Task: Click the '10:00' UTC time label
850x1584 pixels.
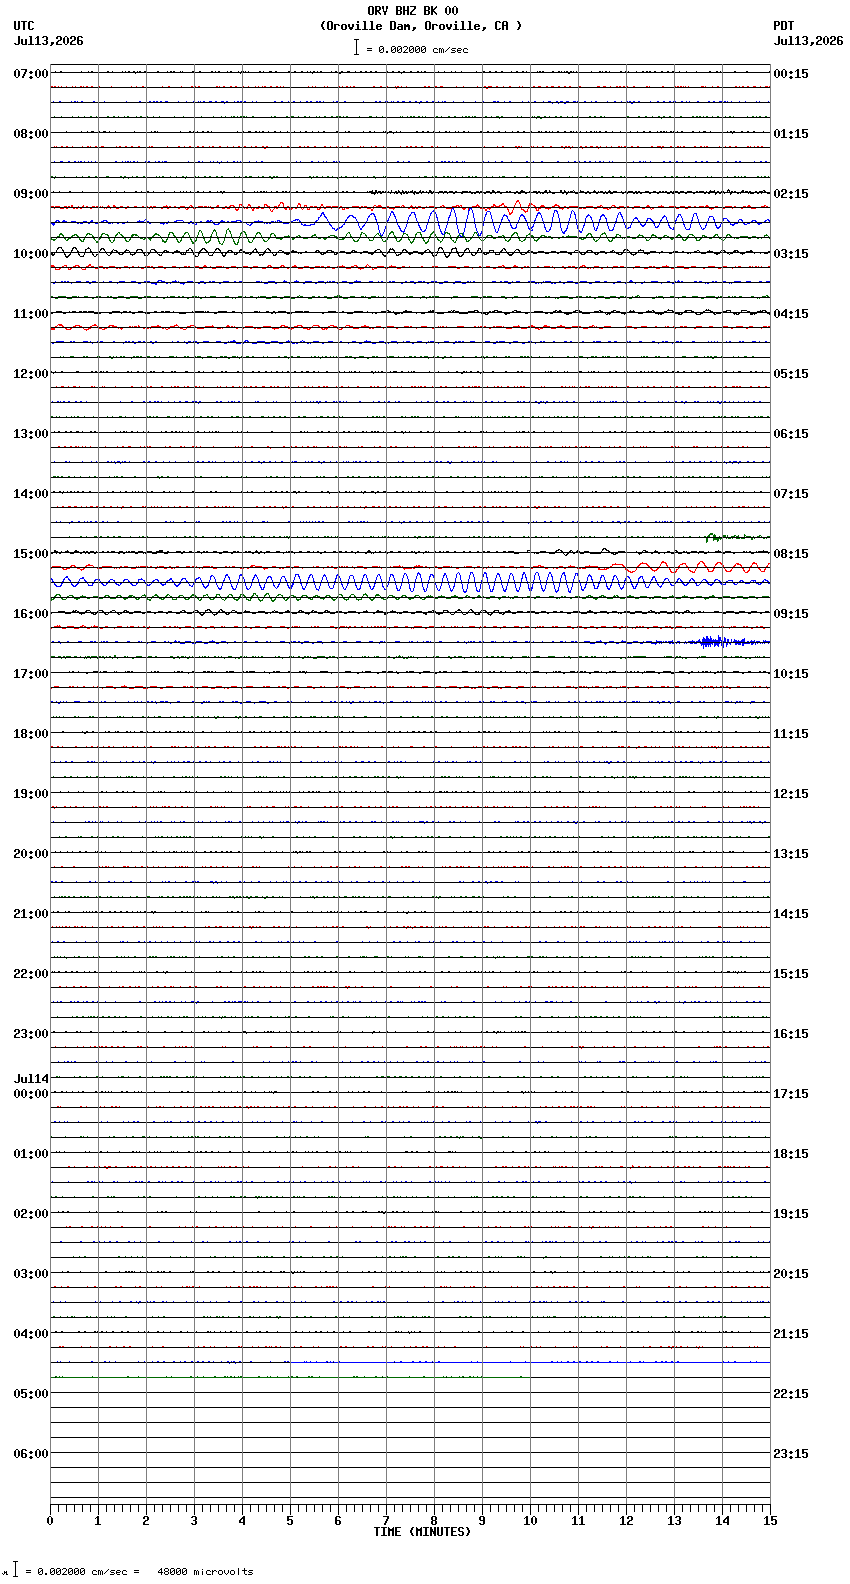Action: [31, 254]
